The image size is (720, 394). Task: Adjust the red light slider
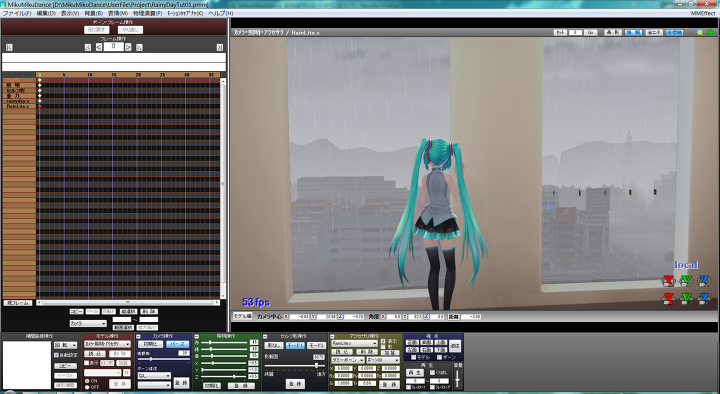(x=224, y=343)
